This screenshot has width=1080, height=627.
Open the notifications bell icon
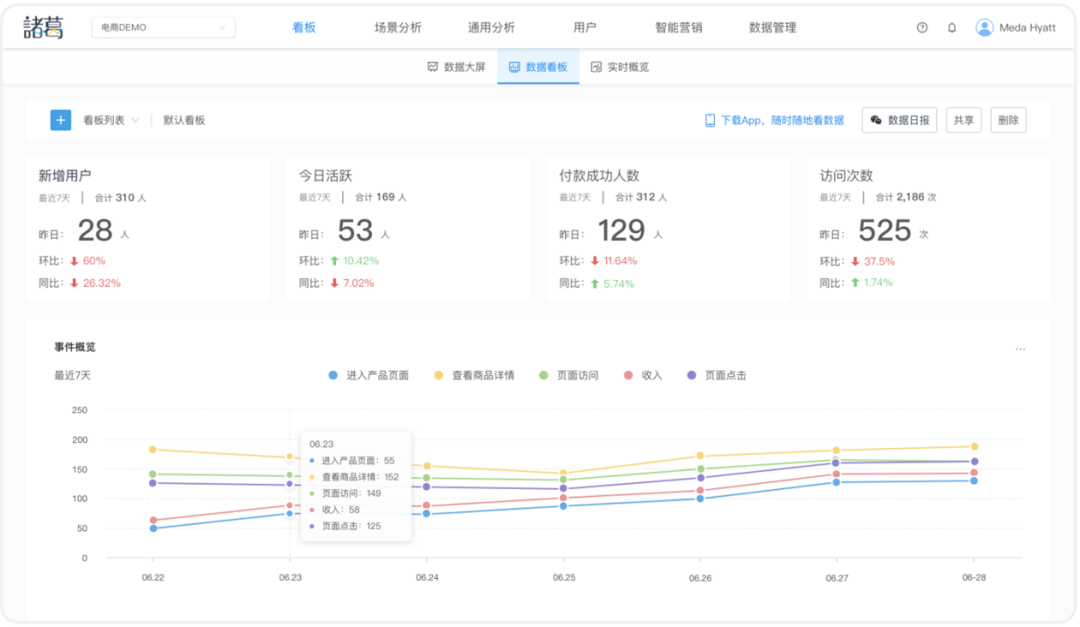point(952,28)
